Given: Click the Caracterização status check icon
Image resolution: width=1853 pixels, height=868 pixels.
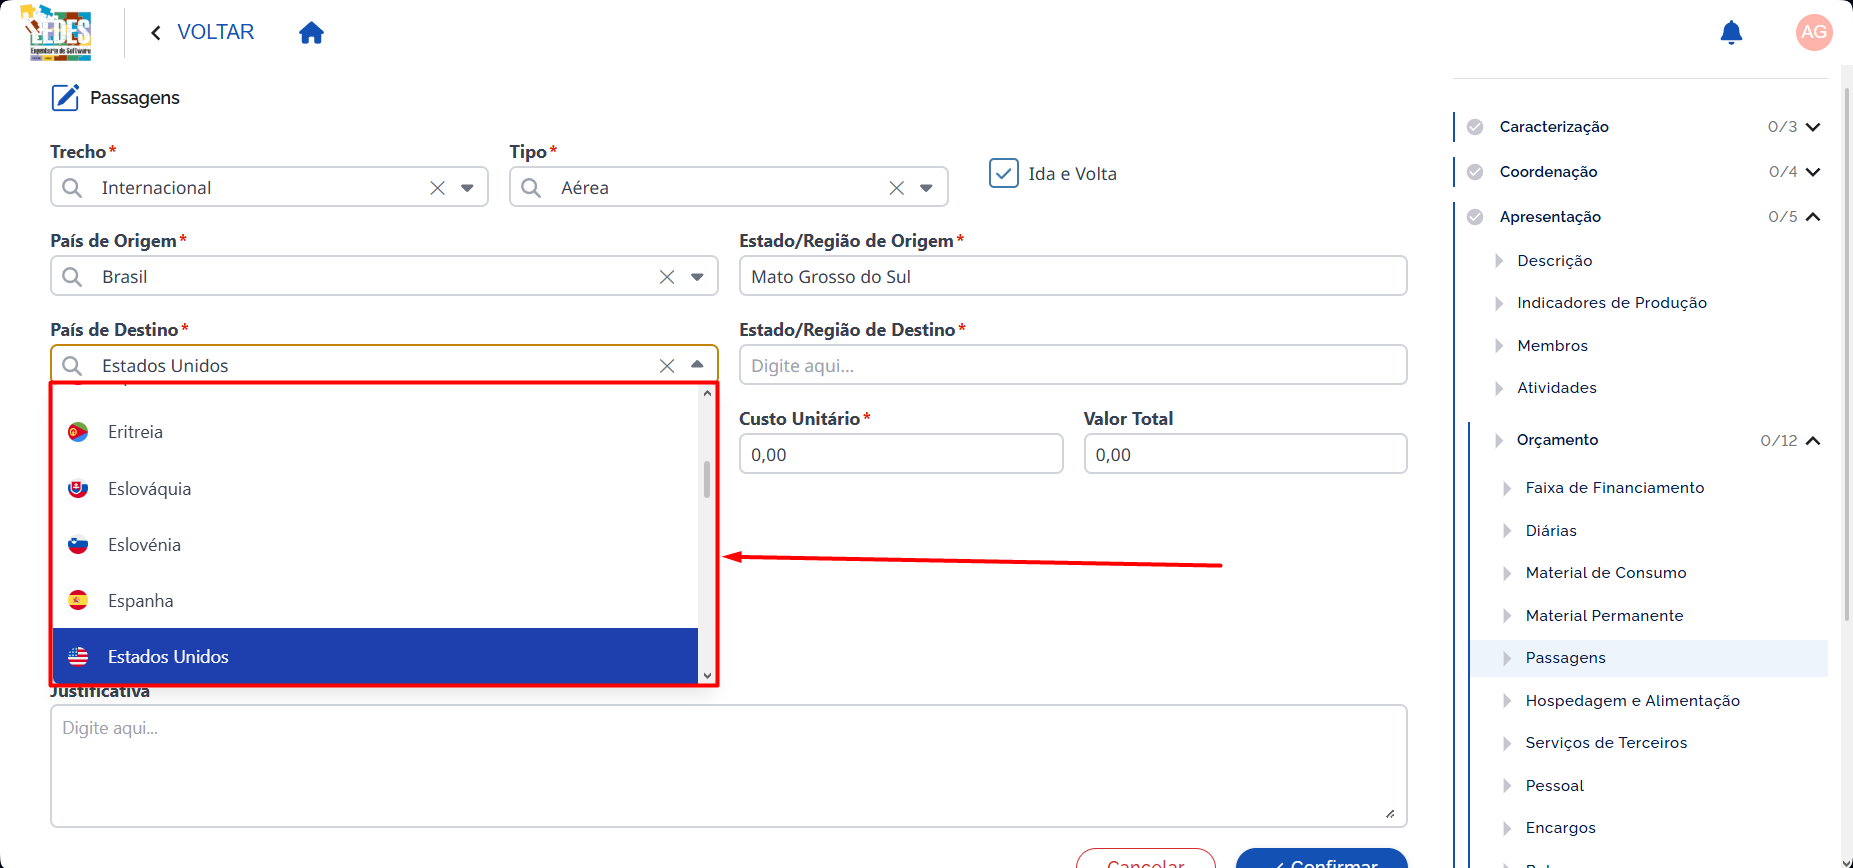Looking at the screenshot, I should tap(1475, 127).
